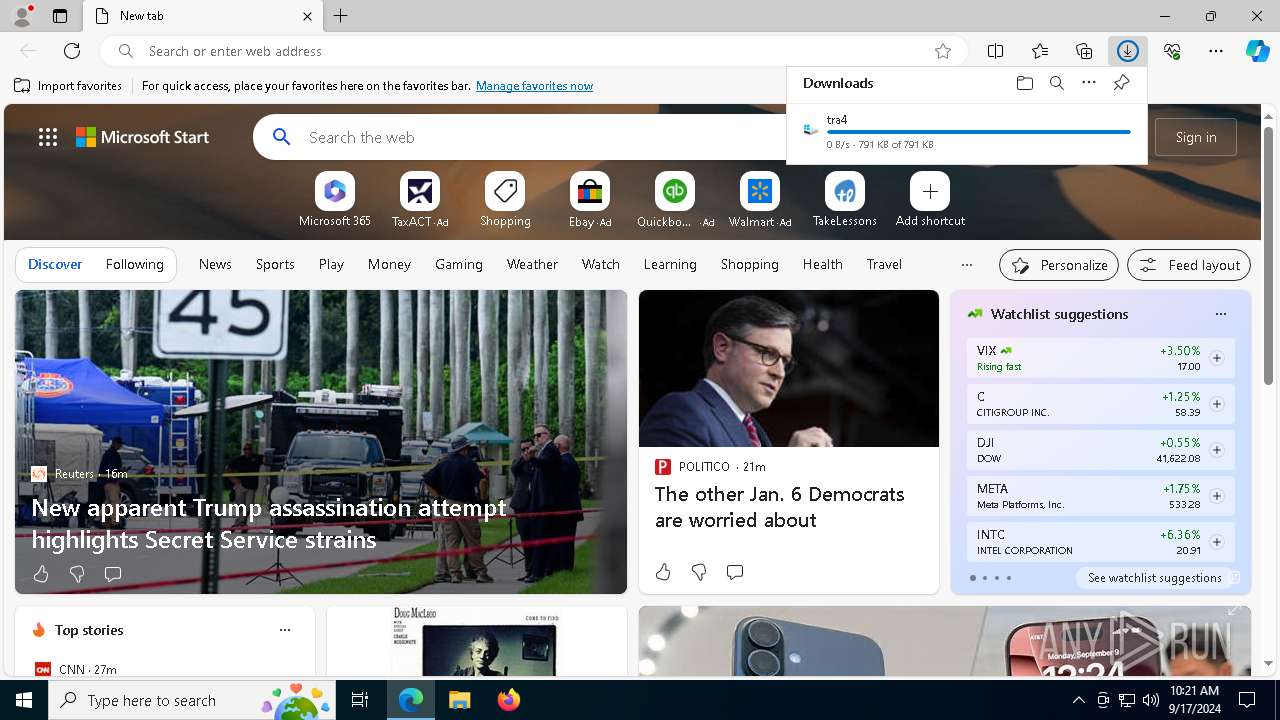Image resolution: width=1280 pixels, height=720 pixels.
Task: Select the Gaming category tab
Action: click(x=459, y=264)
